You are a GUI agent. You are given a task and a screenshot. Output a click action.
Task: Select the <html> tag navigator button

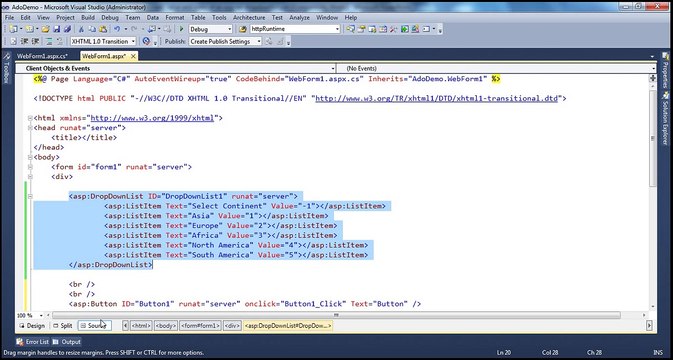pos(141,326)
